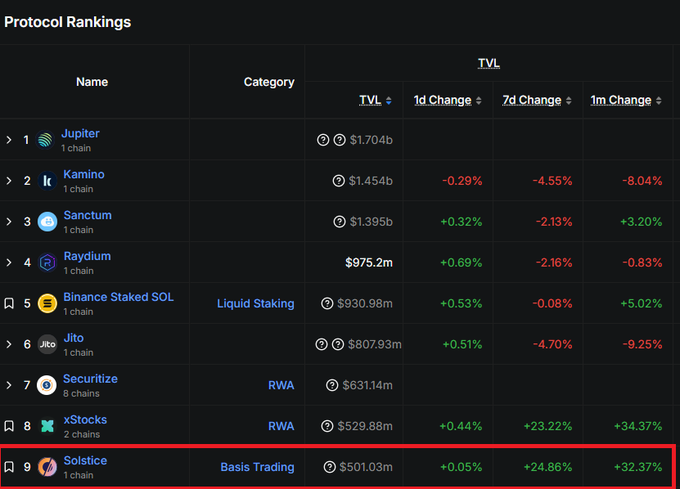The height and width of the screenshot is (489, 680).
Task: Click the -9.25% value for Jito
Action: [642, 344]
